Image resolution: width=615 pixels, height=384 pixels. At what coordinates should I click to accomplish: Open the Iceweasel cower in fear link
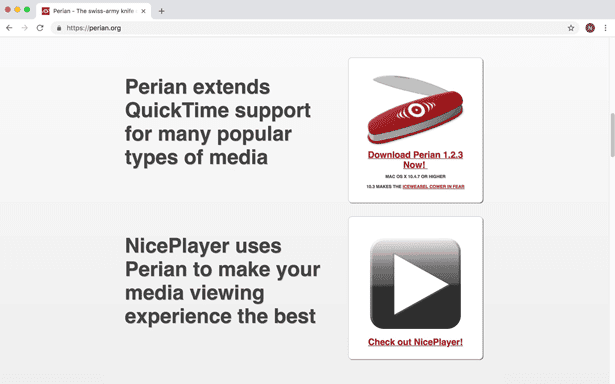click(x=433, y=187)
